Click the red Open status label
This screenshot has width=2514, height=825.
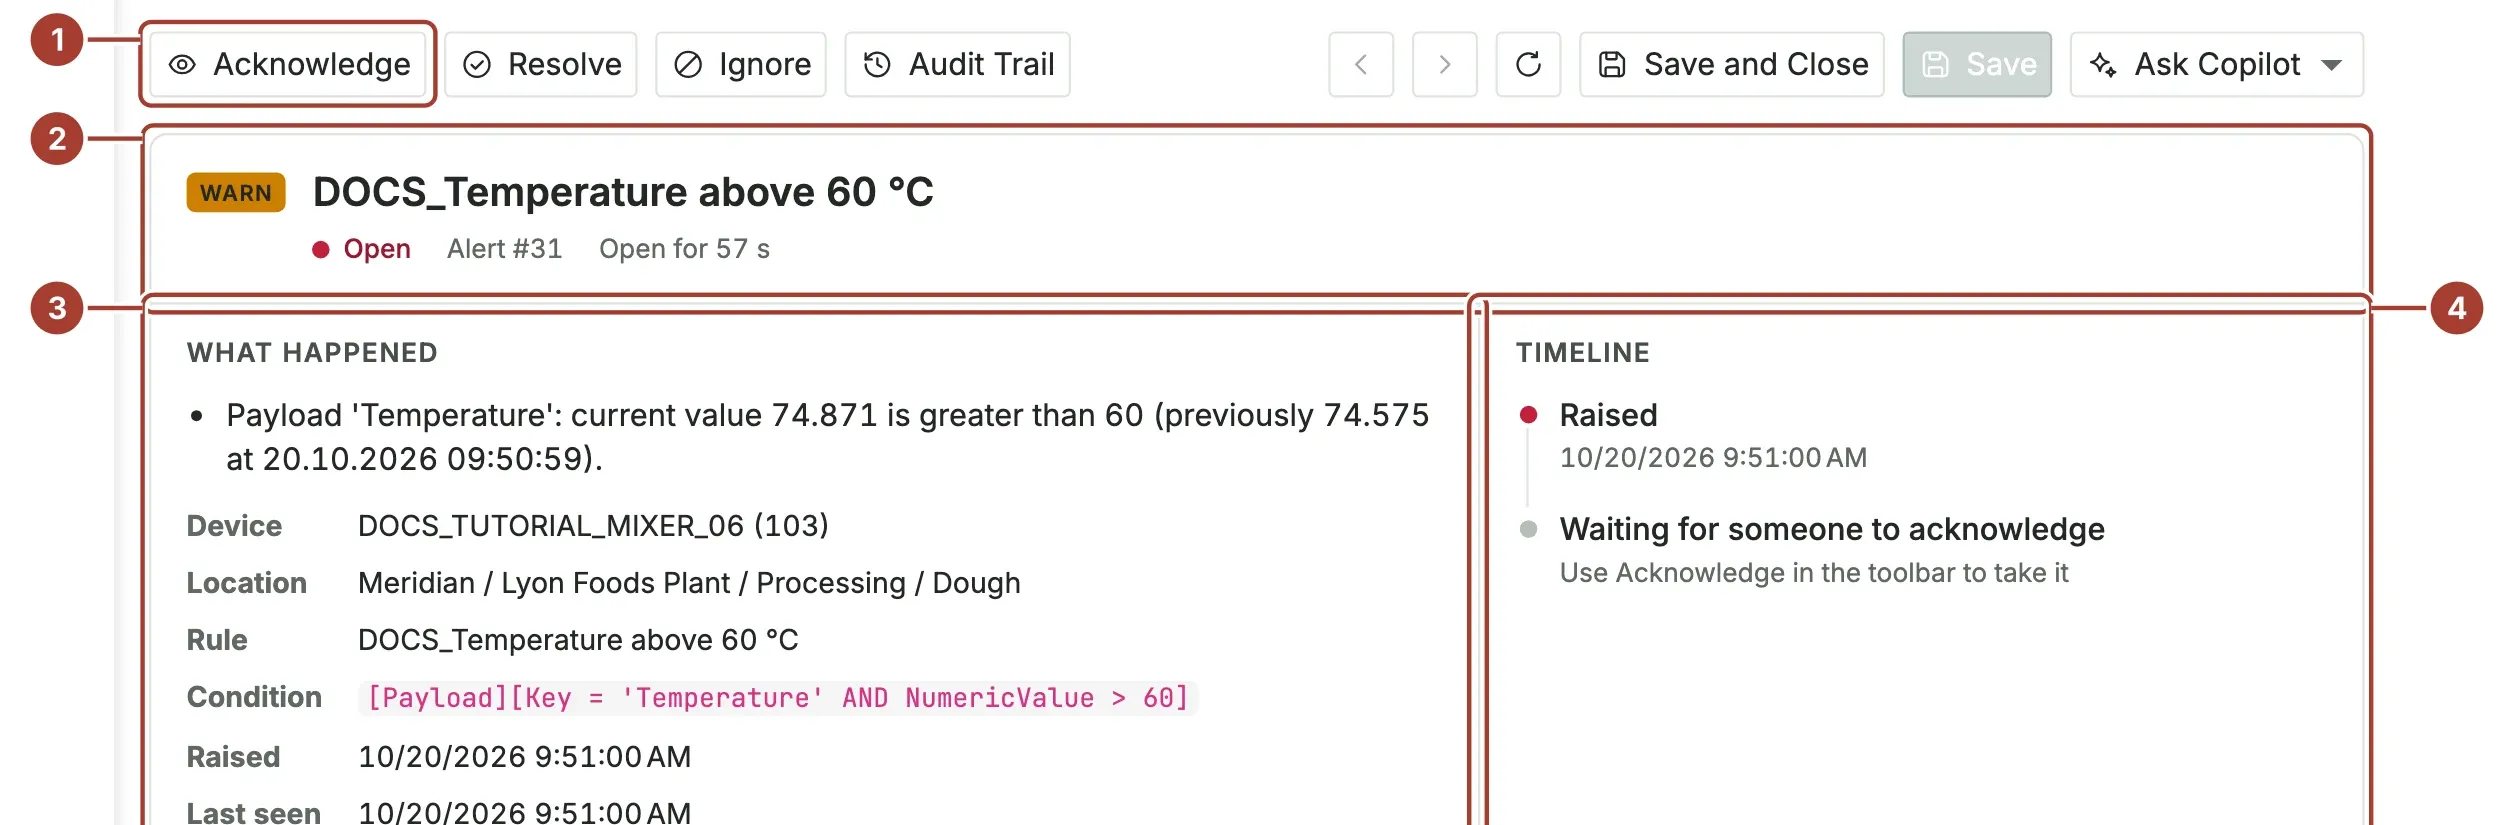pos(377,248)
